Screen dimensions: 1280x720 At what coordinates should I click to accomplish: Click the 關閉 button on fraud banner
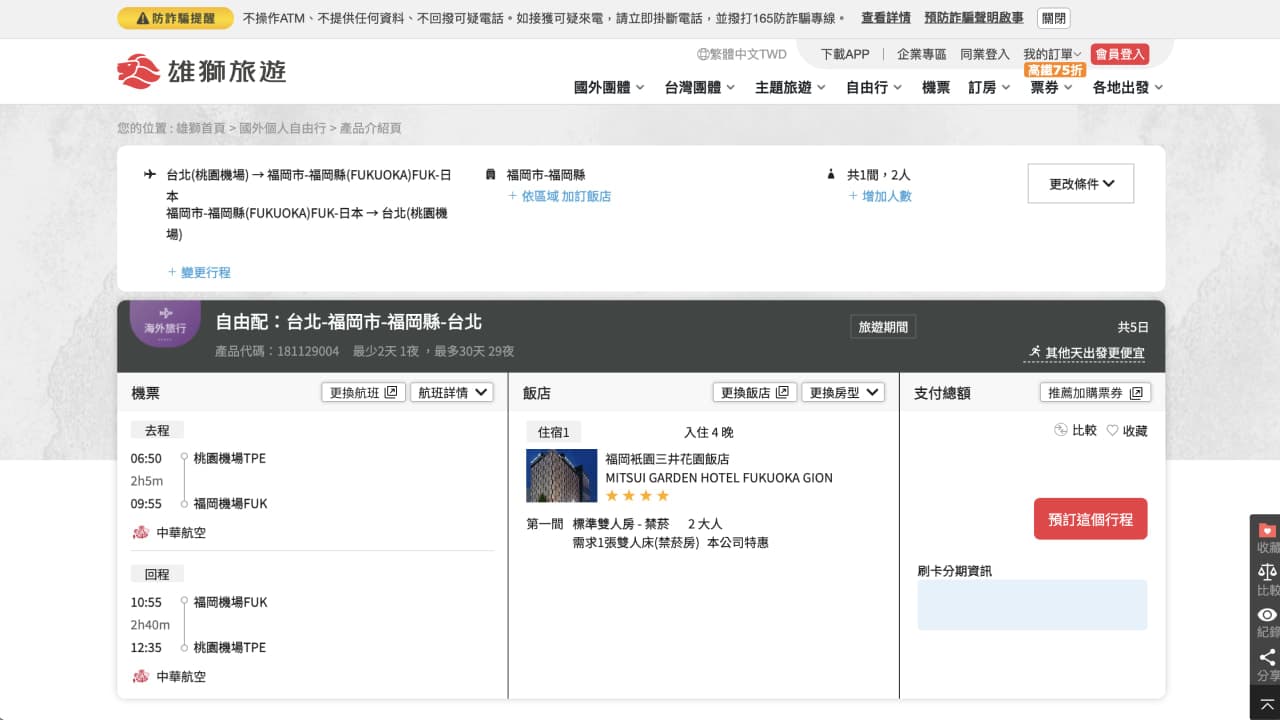click(1053, 18)
